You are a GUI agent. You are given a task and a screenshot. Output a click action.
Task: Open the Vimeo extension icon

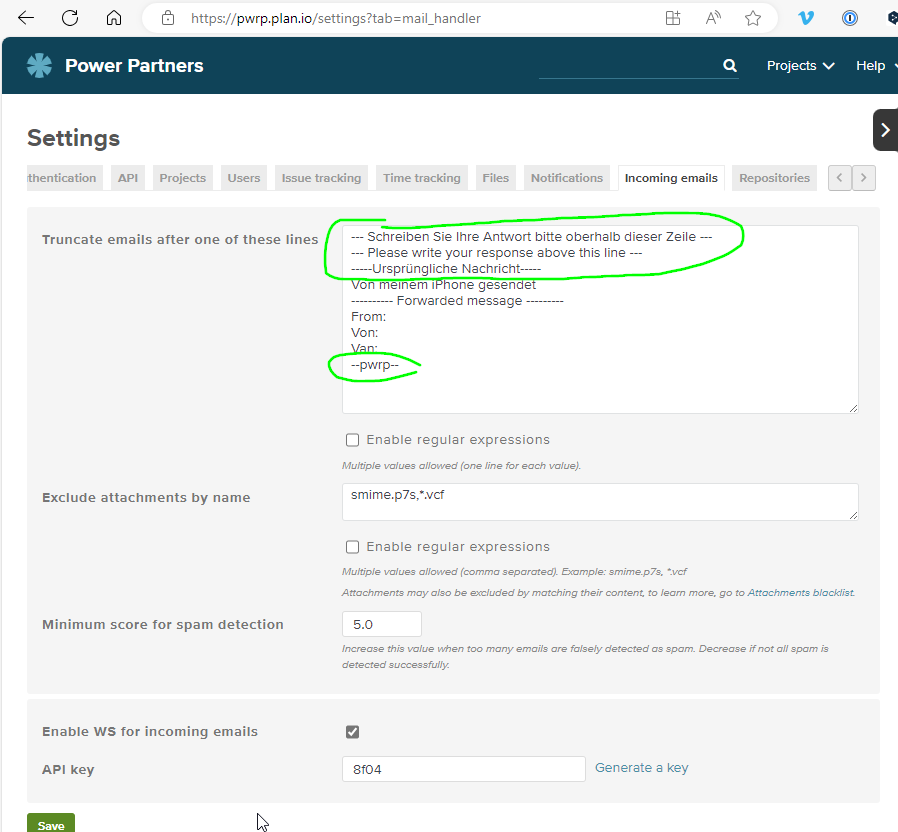806,18
